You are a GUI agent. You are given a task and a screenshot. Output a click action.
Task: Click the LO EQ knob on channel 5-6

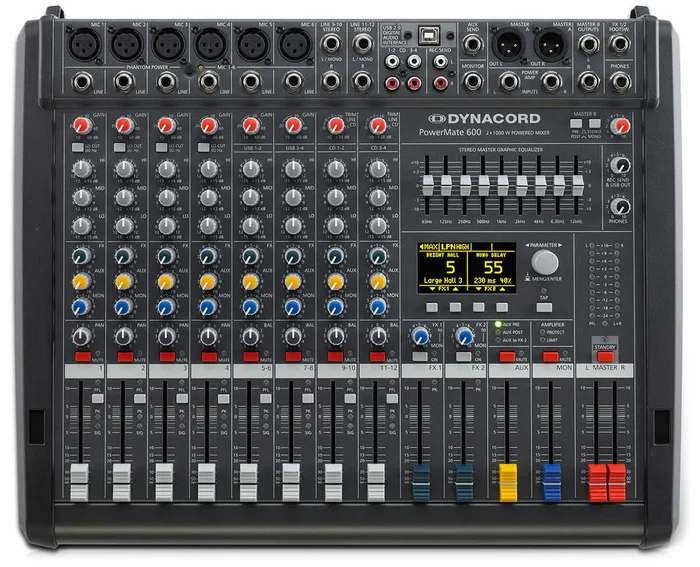250,226
